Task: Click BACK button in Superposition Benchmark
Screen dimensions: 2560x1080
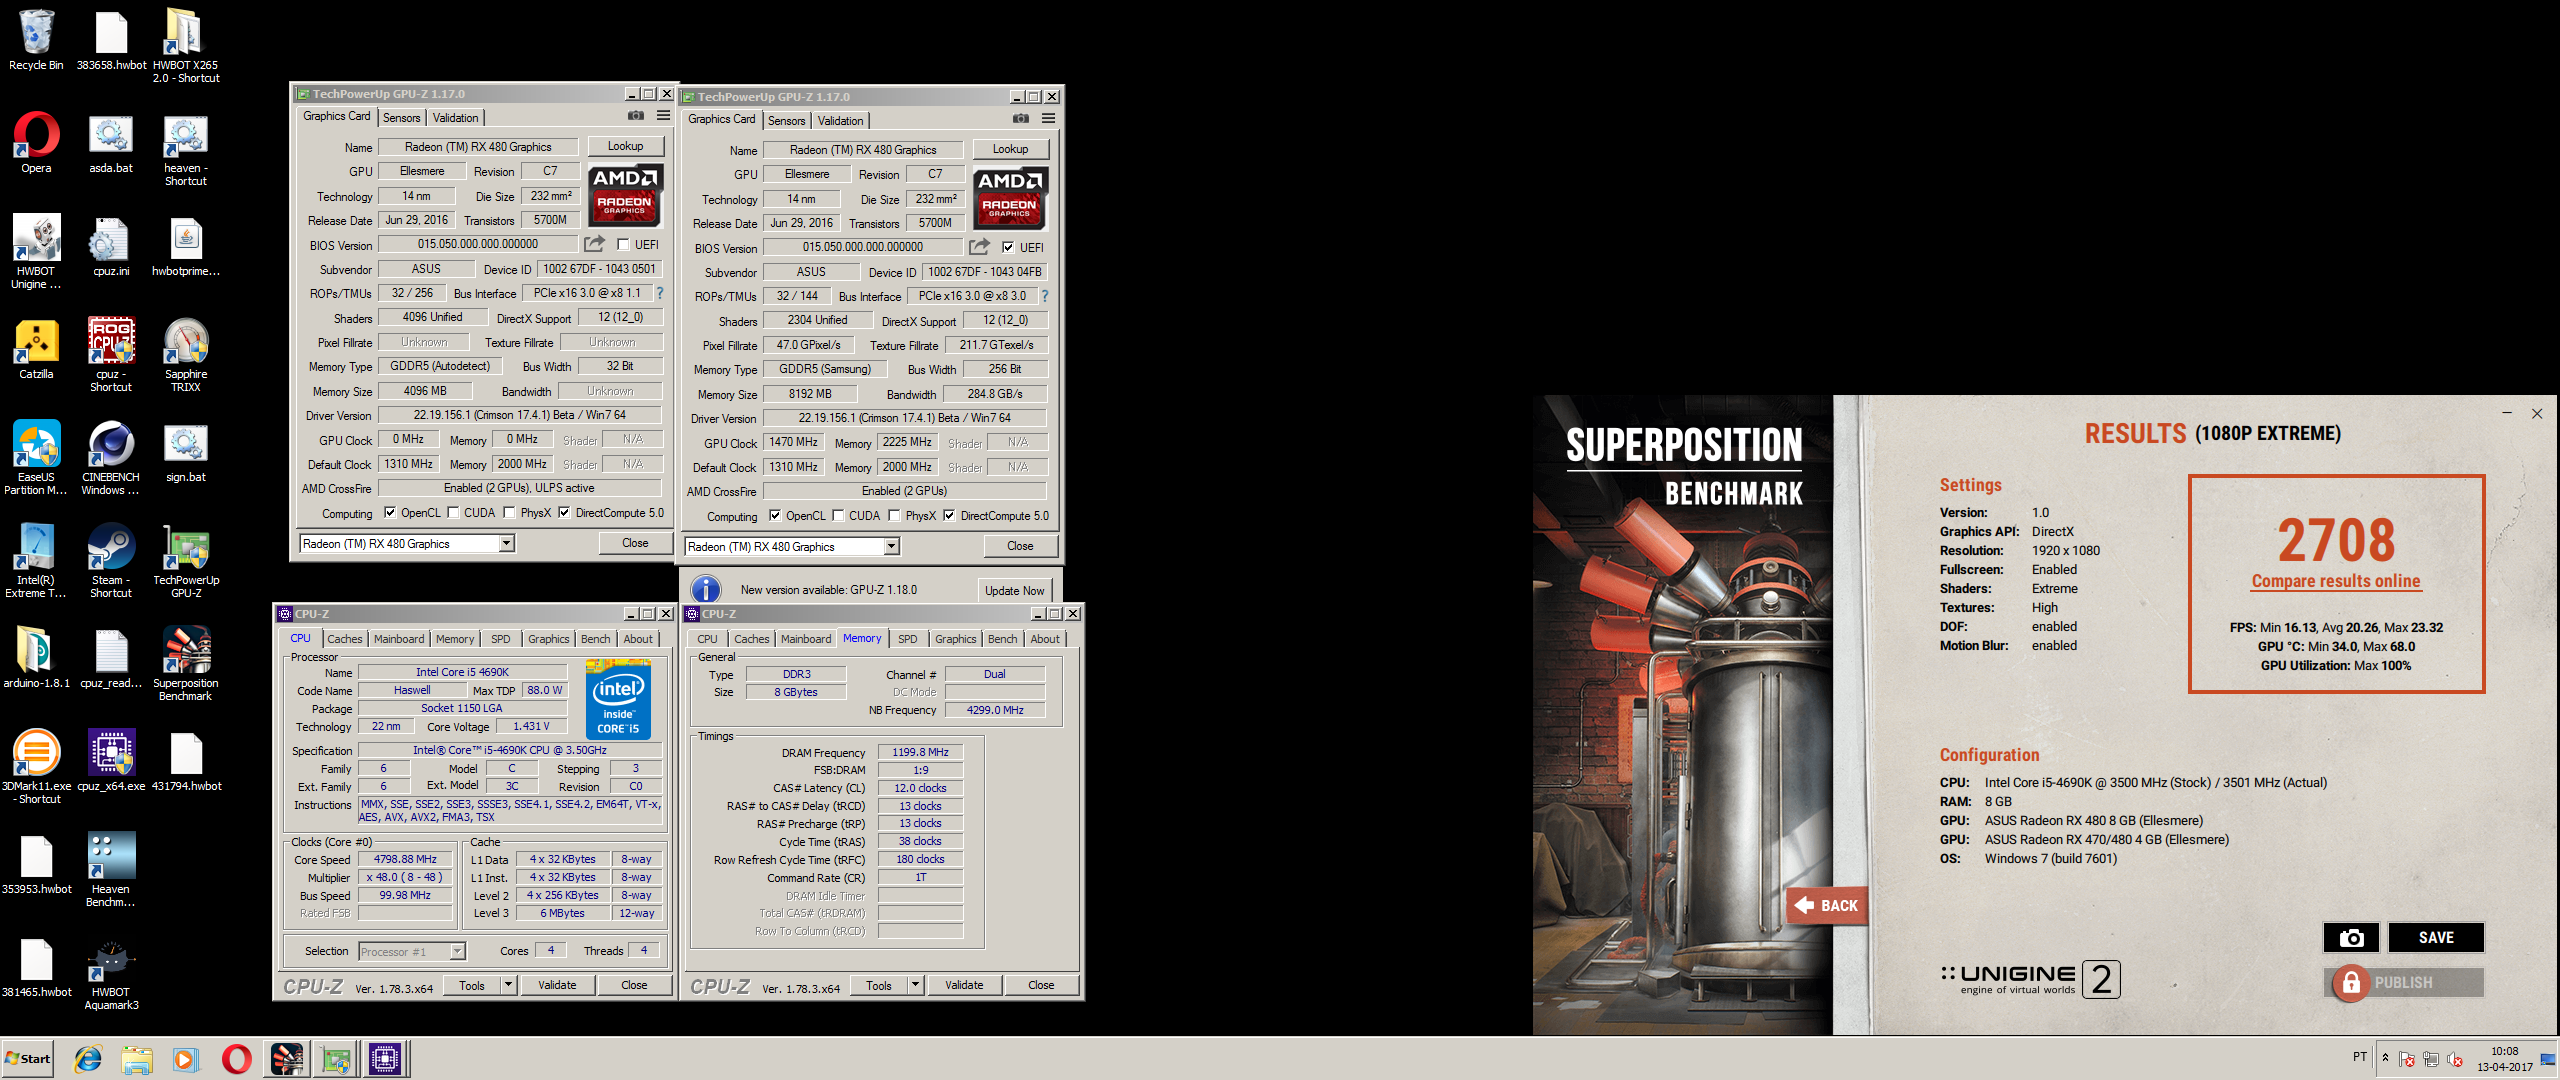Action: point(1826,905)
